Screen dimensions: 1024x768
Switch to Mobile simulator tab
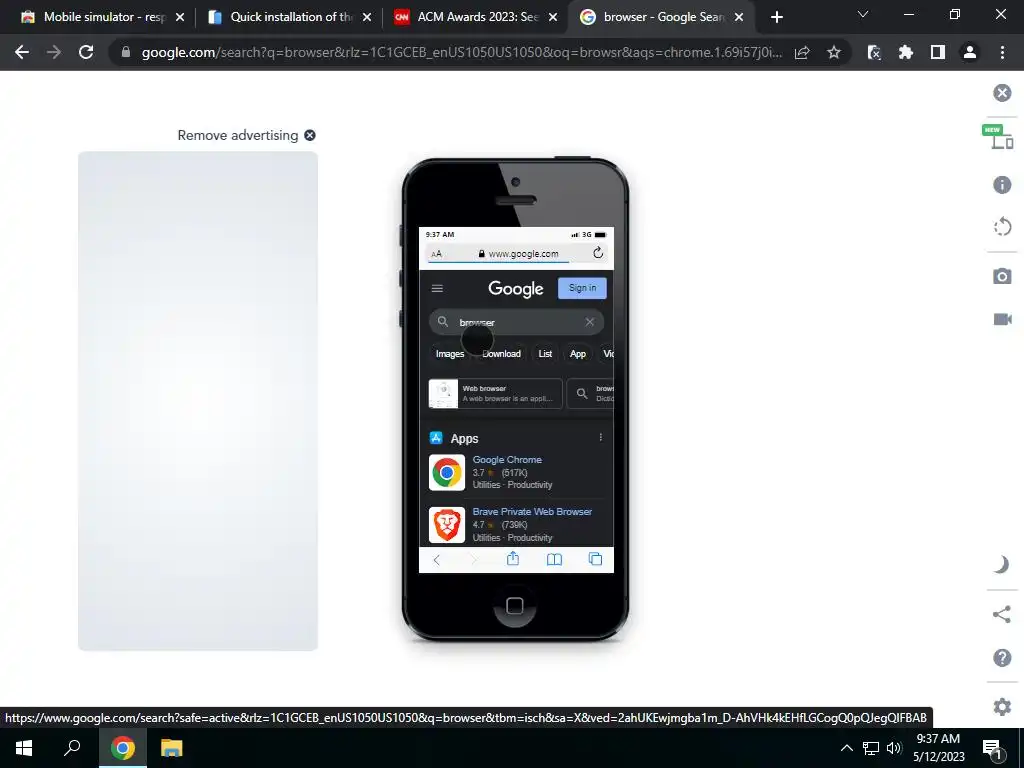click(x=103, y=17)
